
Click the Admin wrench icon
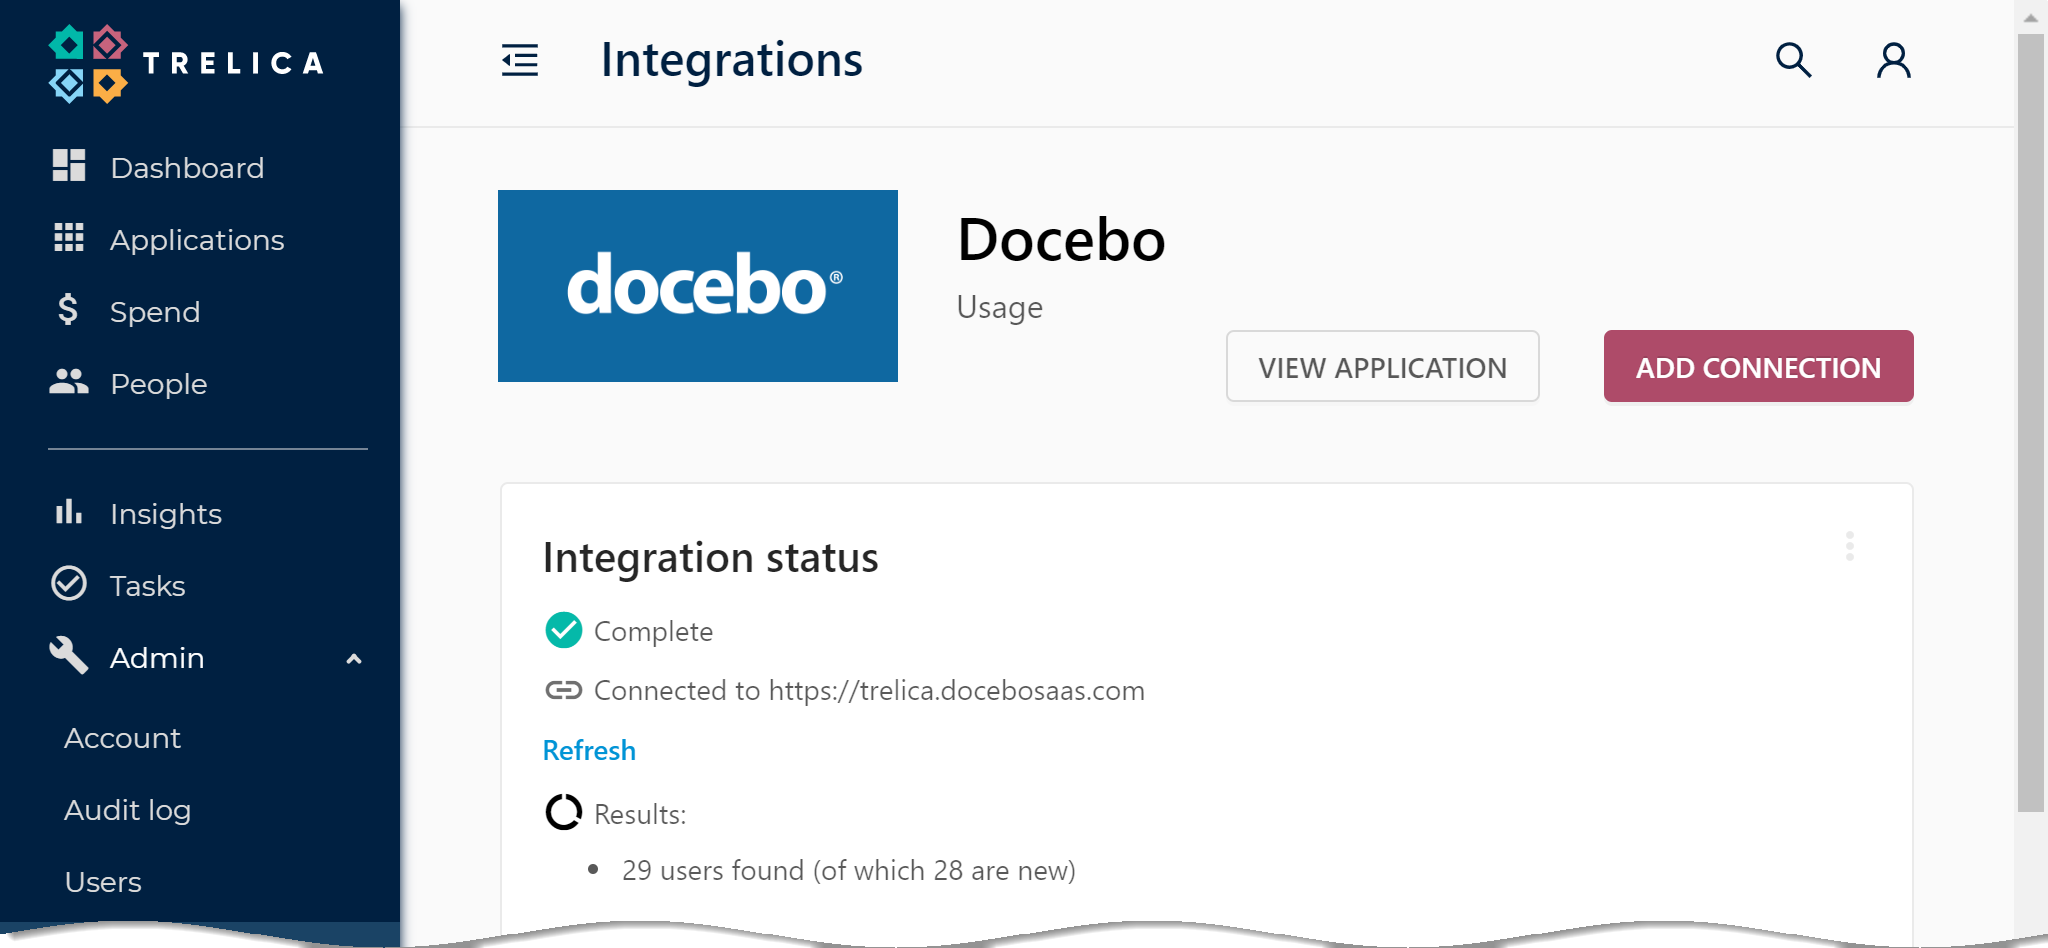(69, 656)
